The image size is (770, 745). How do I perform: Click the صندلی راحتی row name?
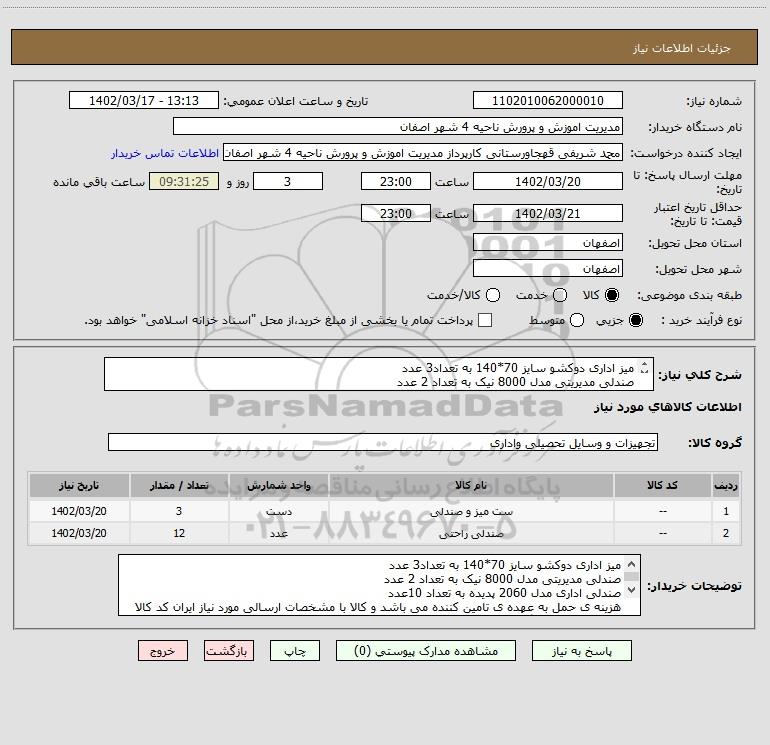tap(471, 533)
